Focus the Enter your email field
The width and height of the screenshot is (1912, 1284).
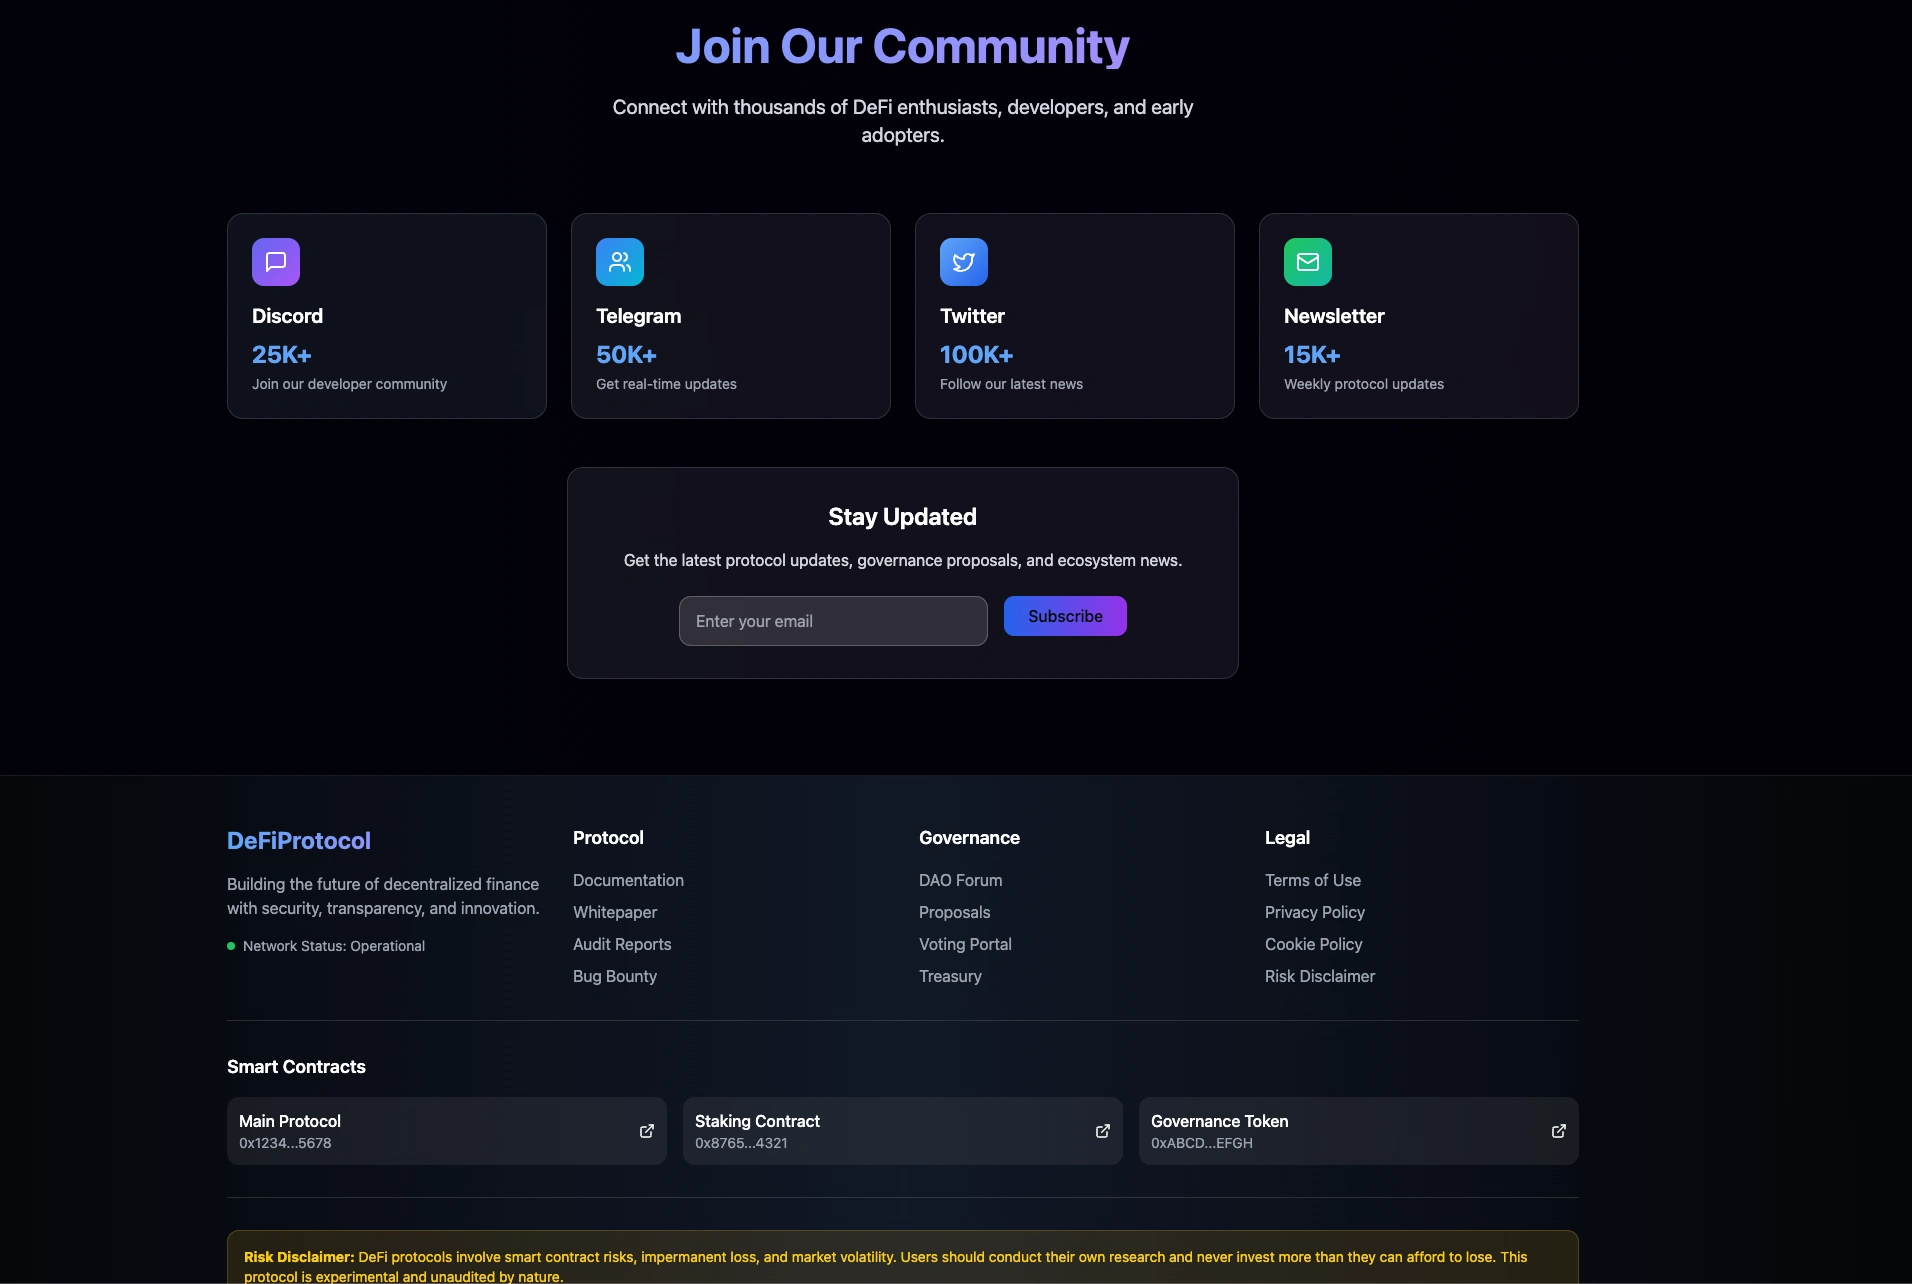833,621
